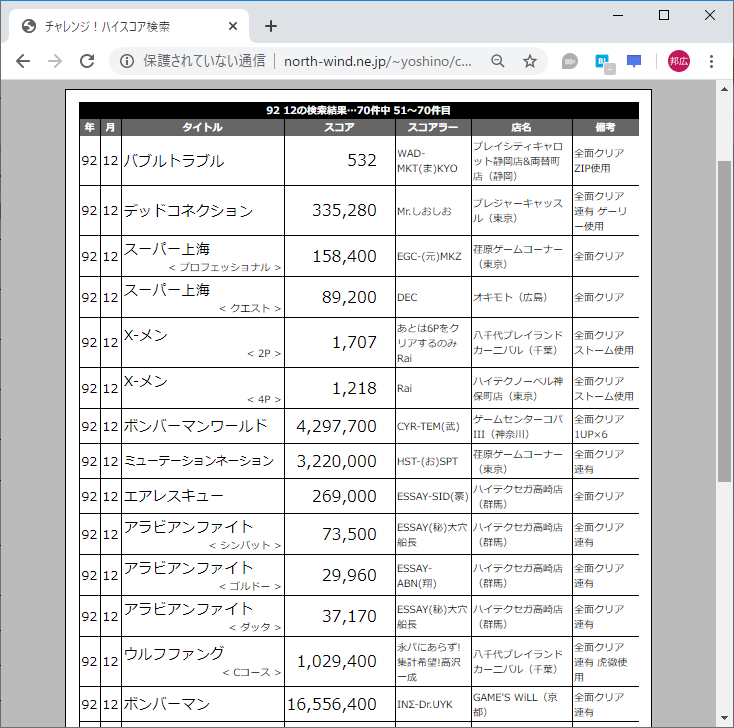Screen dimensions: 734x728
Task: Click the score 16,556,400
Action: coord(331,704)
